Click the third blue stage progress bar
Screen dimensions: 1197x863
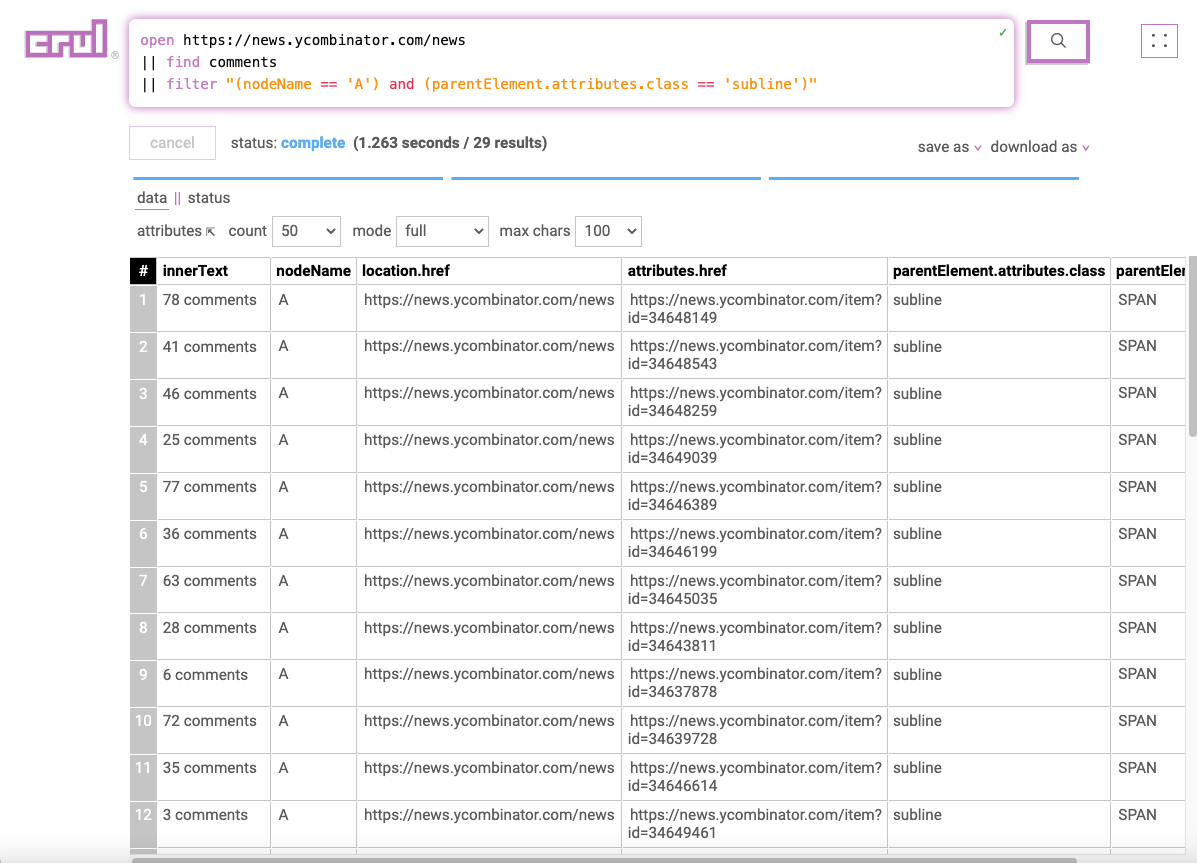tap(924, 178)
